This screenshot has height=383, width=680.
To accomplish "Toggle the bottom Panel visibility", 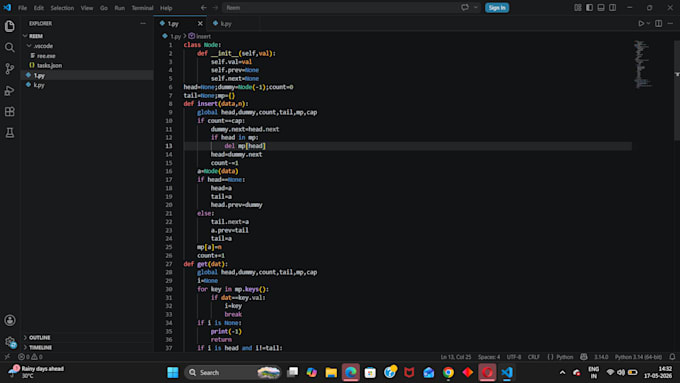I will point(601,7).
